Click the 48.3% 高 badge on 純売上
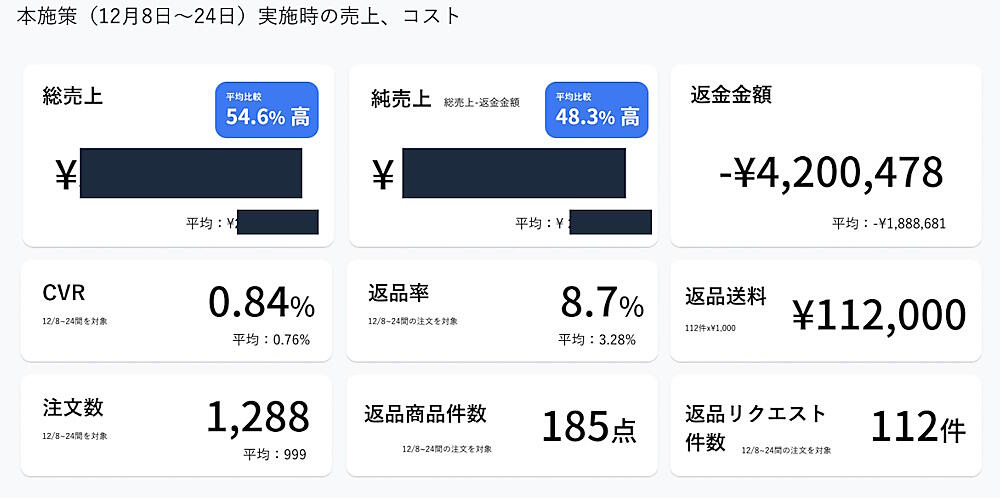 pos(597,110)
